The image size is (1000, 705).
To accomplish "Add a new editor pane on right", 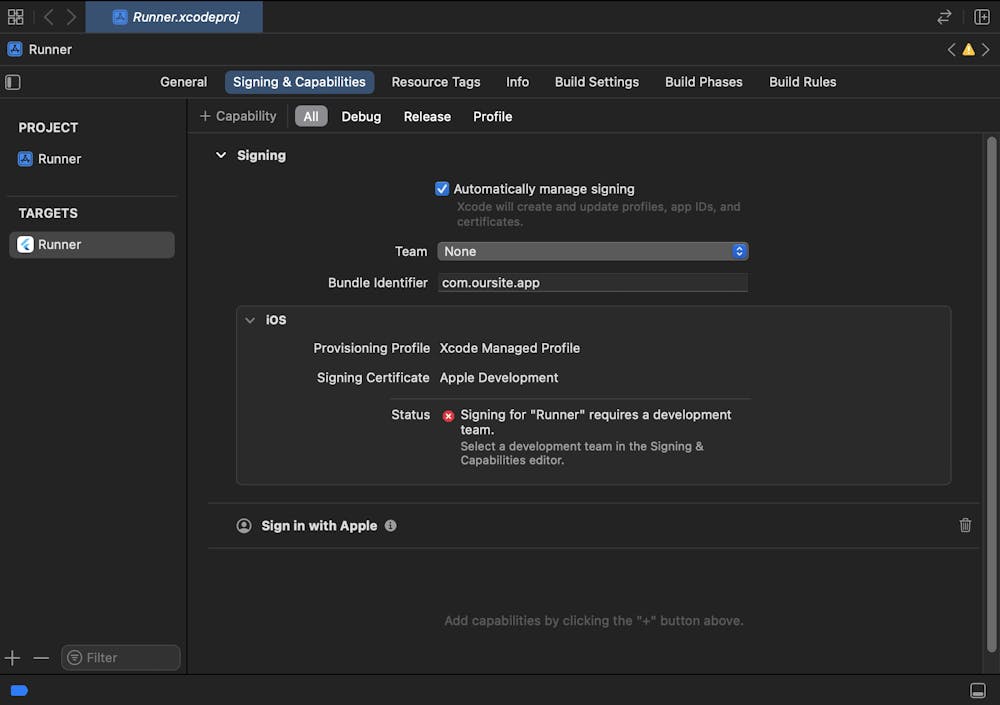I will pos(982,17).
